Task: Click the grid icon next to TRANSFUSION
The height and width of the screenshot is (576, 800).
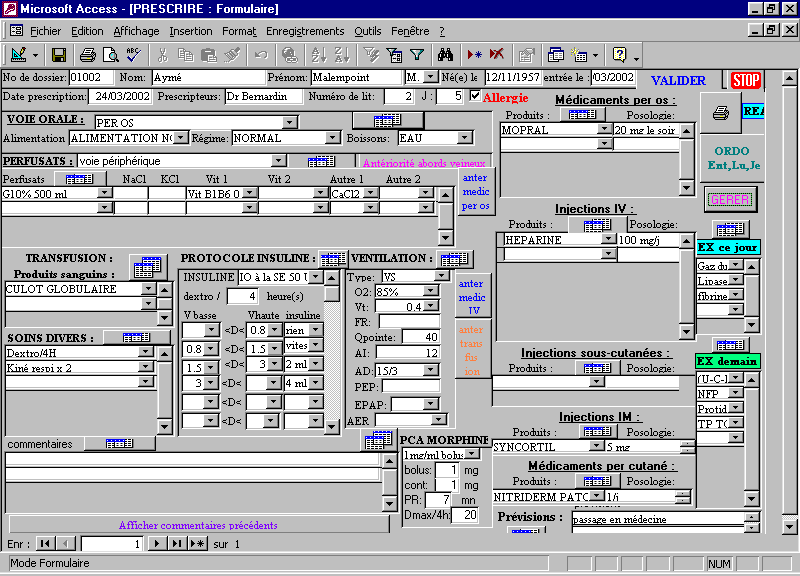Action: (147, 267)
